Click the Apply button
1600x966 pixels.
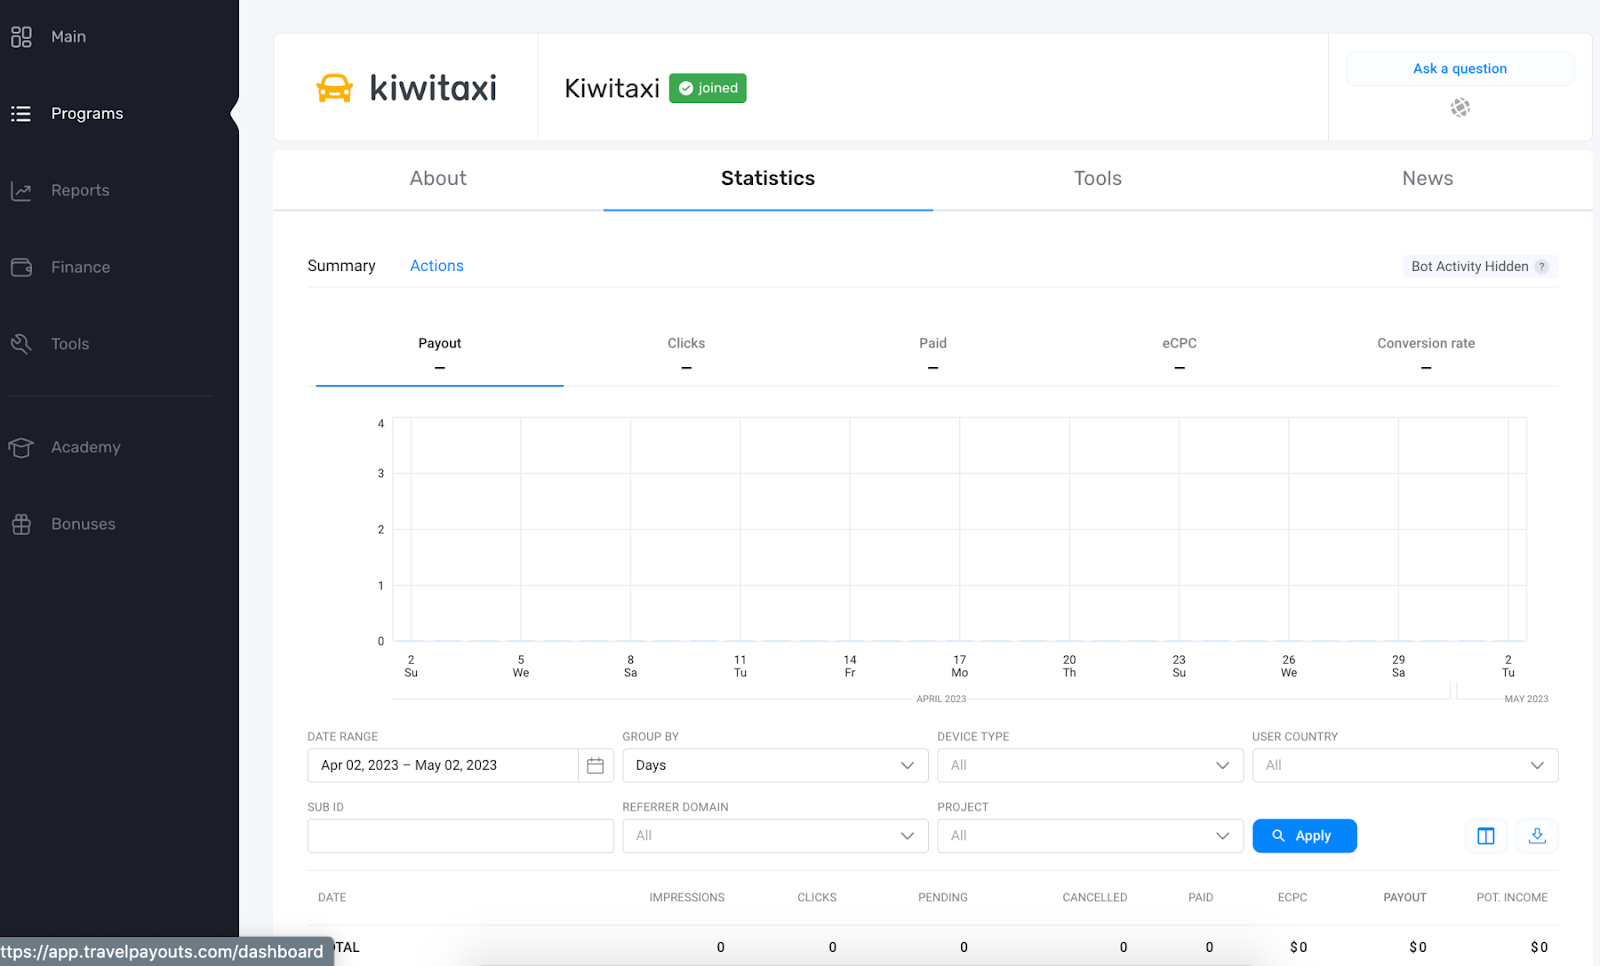[1304, 836]
